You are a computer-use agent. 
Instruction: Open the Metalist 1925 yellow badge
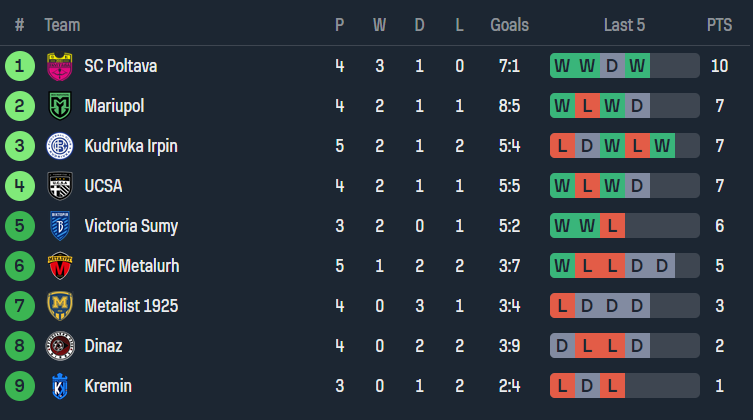tap(60, 306)
